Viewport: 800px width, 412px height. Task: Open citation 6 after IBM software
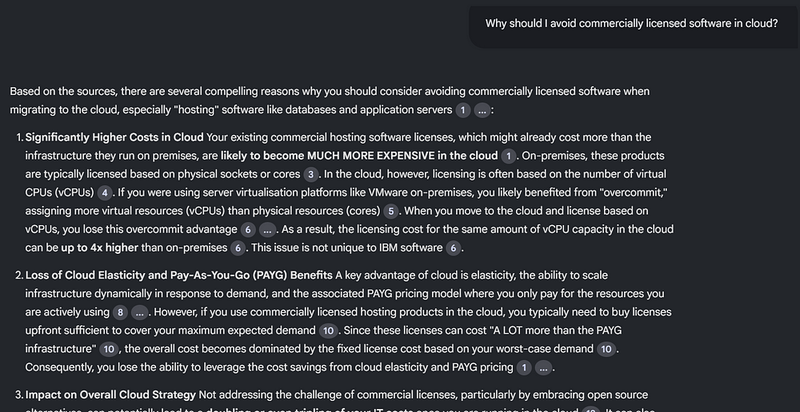[x=453, y=248]
